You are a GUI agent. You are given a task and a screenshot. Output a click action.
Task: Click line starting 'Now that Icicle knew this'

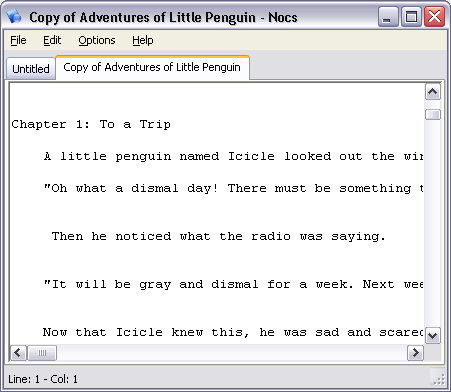(x=233, y=332)
